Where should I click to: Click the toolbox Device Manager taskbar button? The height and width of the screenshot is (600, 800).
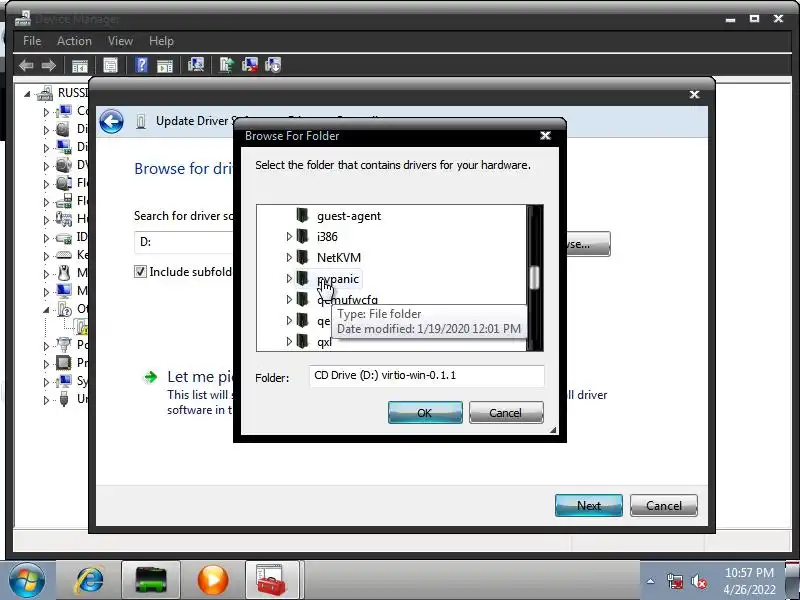pos(271,580)
